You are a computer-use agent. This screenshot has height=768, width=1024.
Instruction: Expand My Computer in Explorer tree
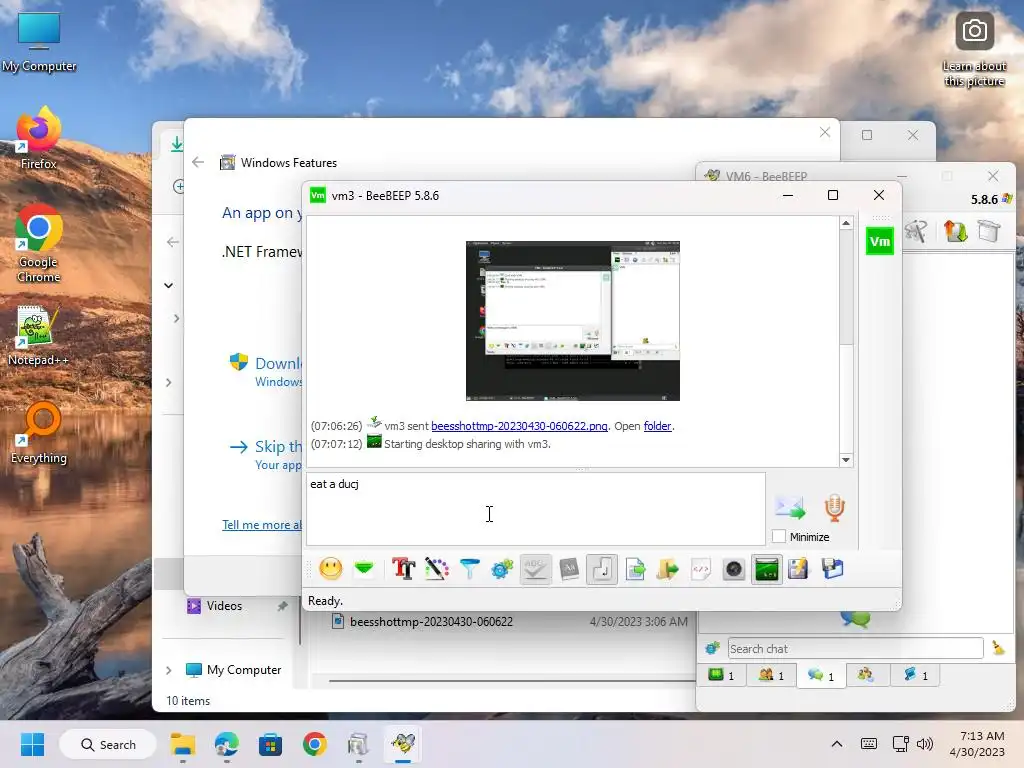click(168, 670)
